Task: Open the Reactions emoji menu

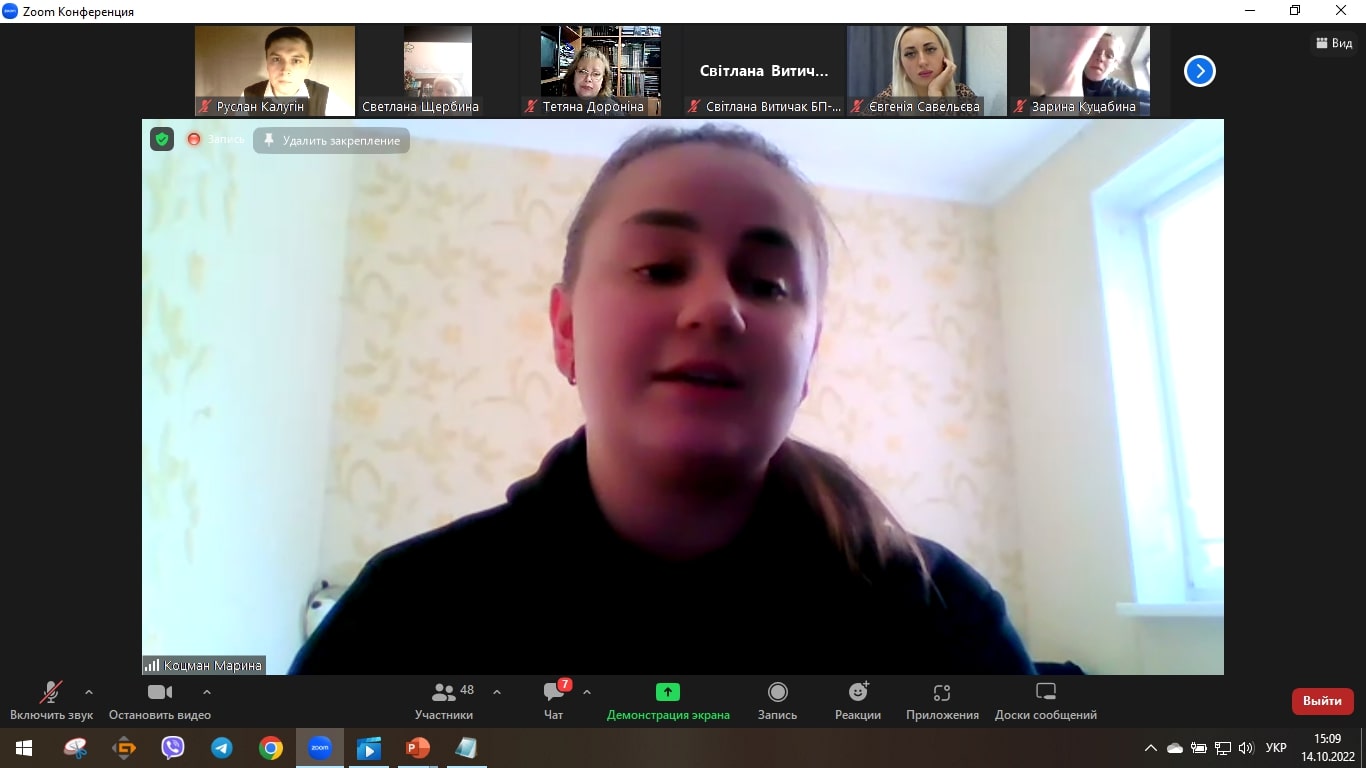Action: [858, 692]
